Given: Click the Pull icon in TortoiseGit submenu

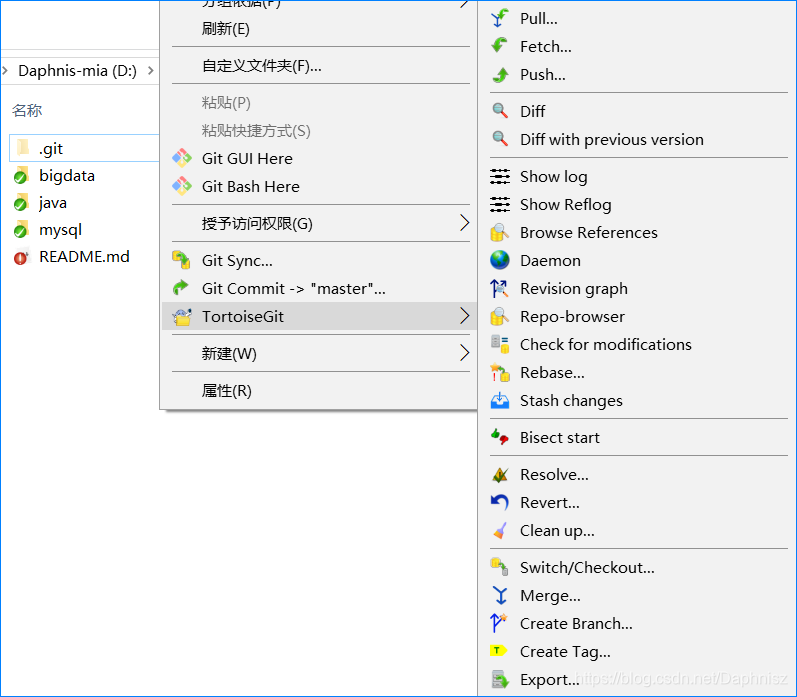Looking at the screenshot, I should (x=500, y=18).
